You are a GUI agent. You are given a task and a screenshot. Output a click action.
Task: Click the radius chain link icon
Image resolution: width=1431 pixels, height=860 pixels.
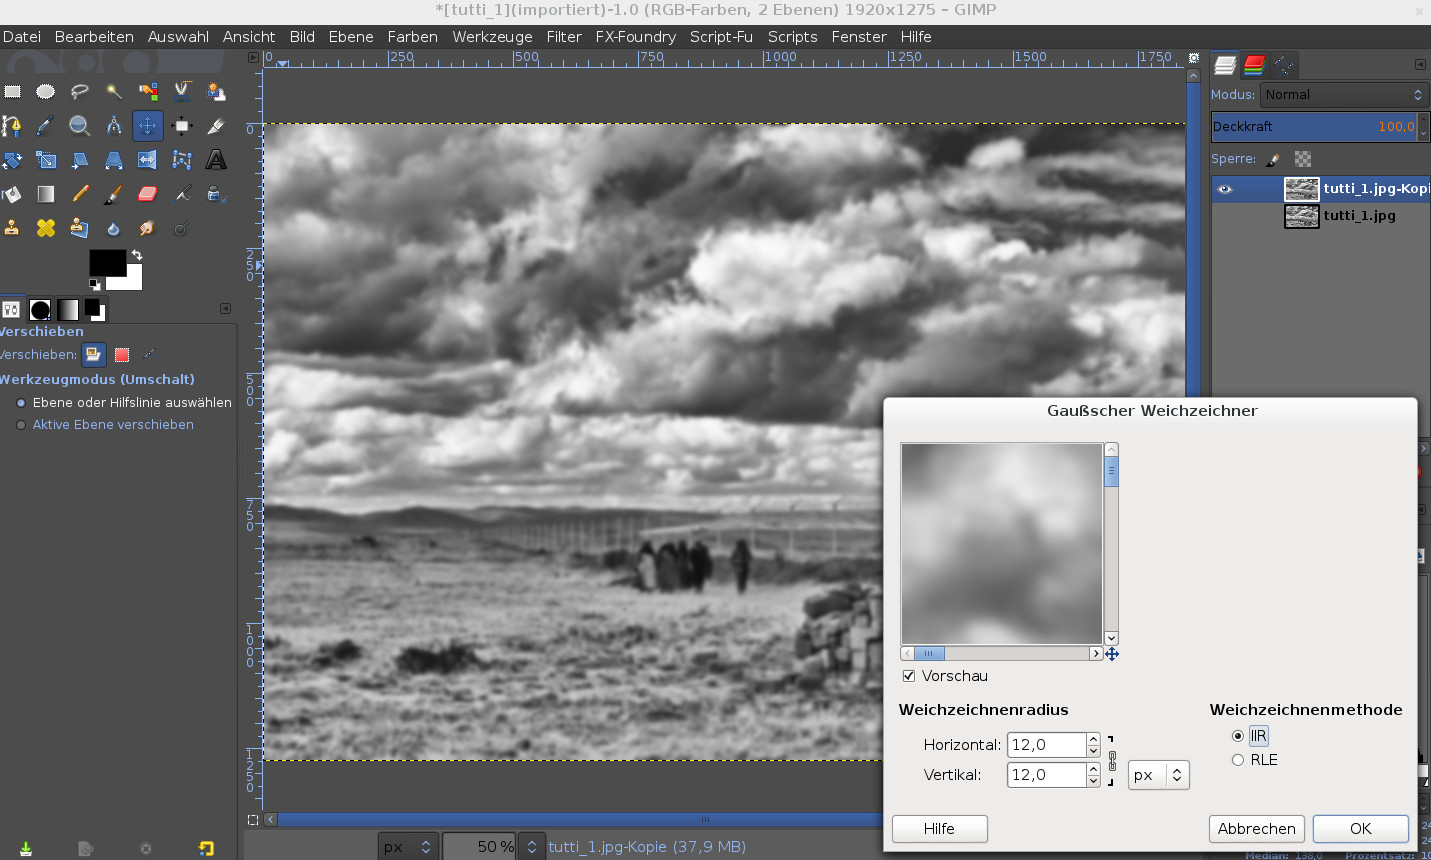[x=1112, y=760]
